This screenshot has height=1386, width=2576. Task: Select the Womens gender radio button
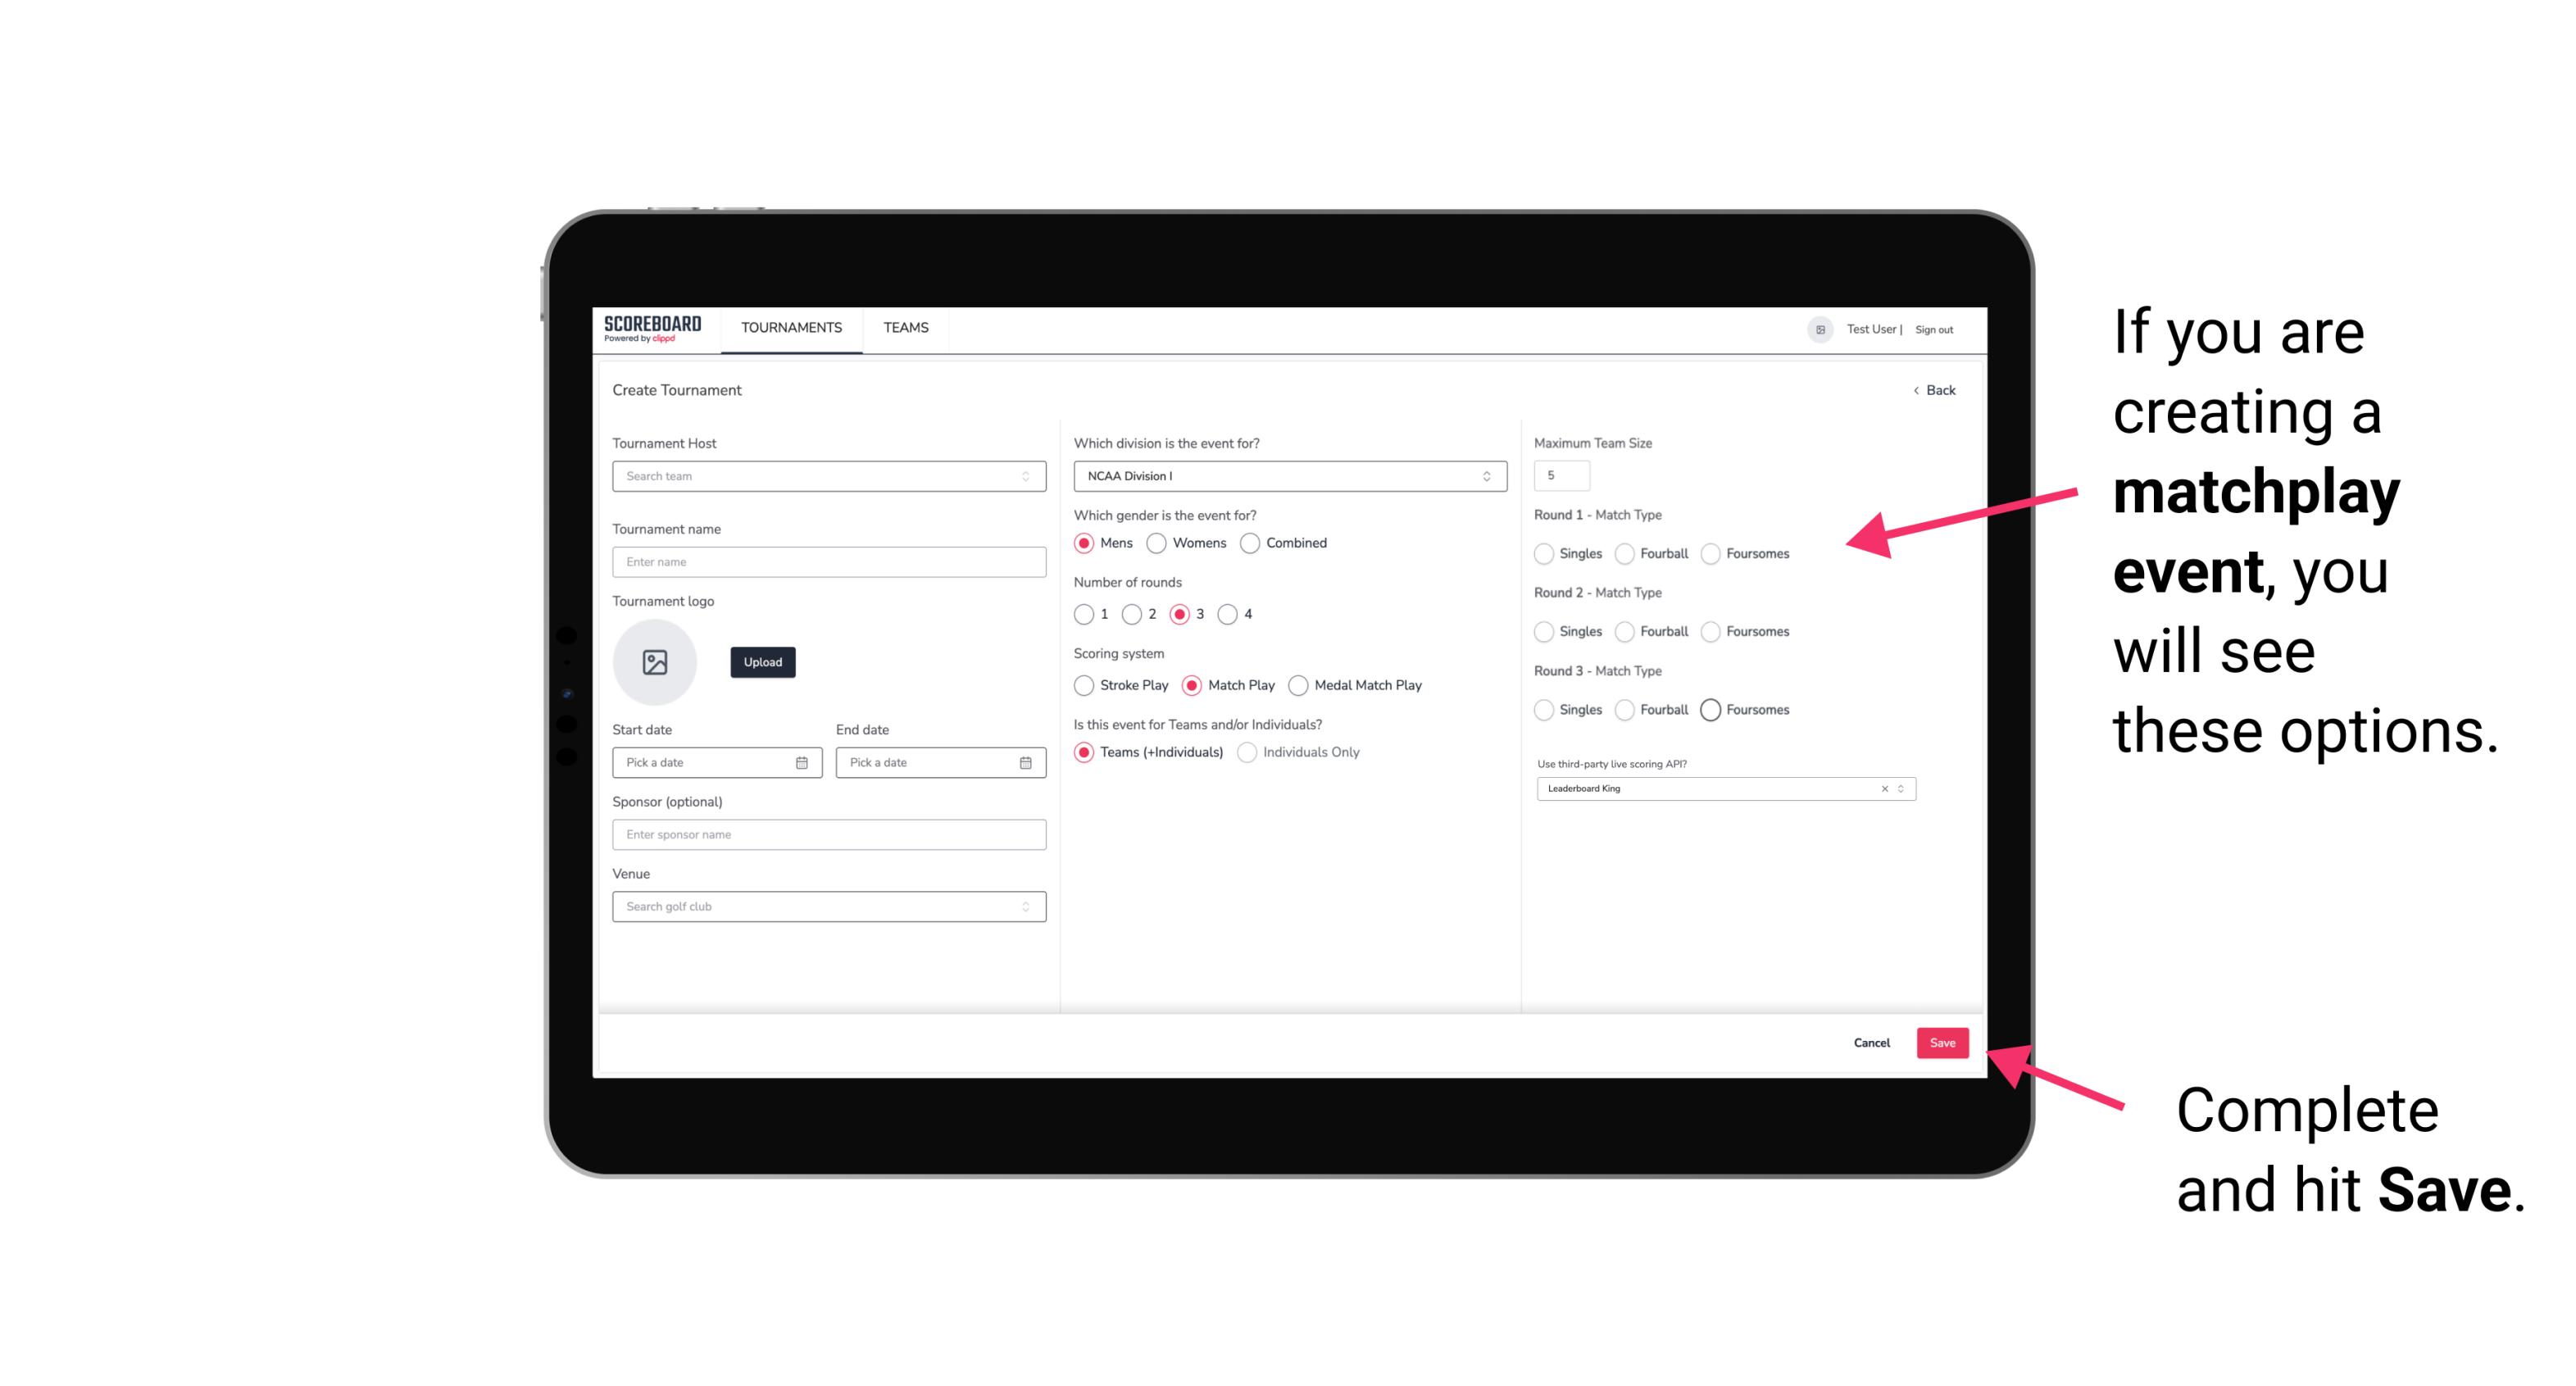point(1156,543)
